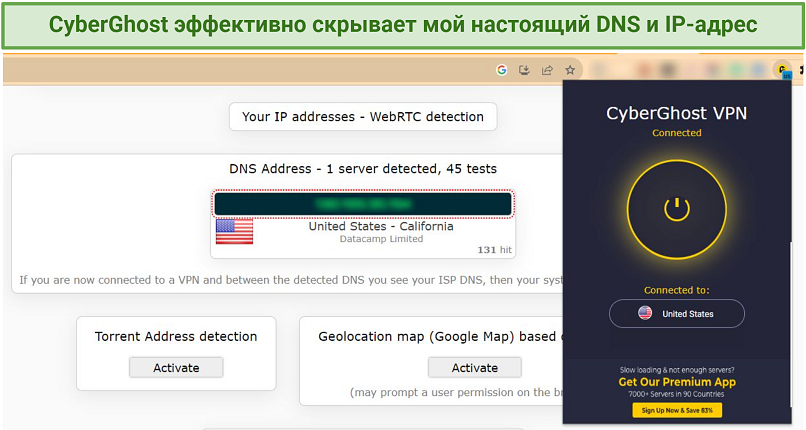Click the Geolocation map (Google Map) heading
The height and width of the screenshot is (430, 806).
(x=441, y=336)
